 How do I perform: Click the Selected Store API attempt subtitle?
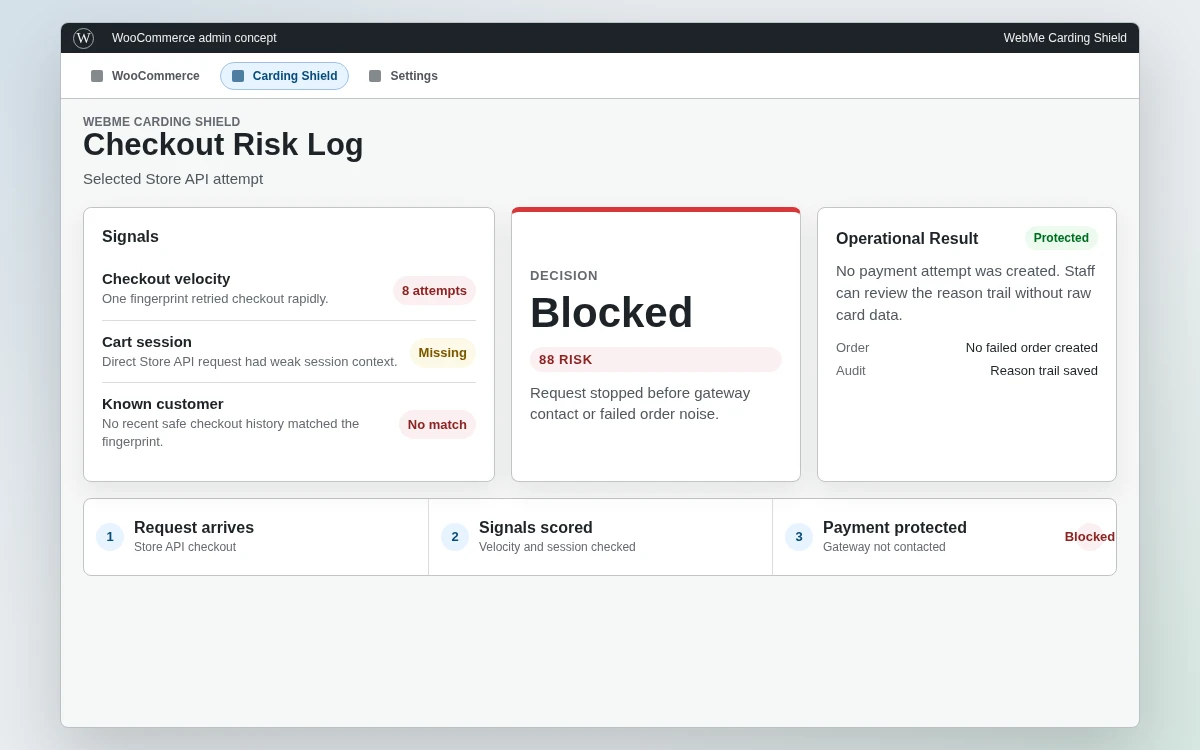pyautogui.click(x=173, y=179)
